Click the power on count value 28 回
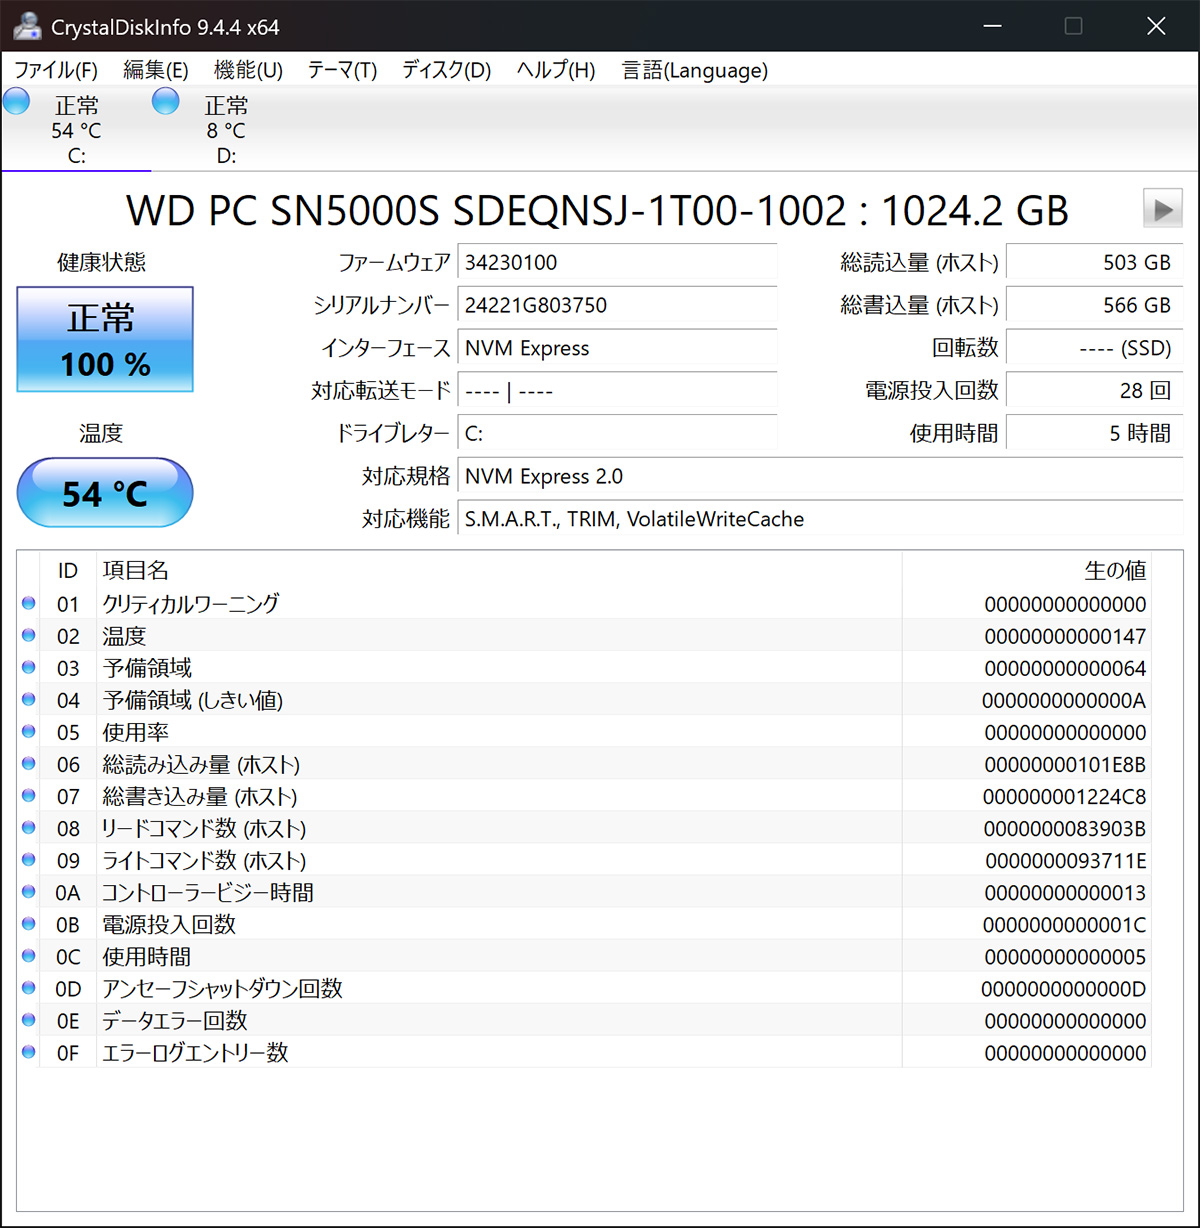Screen dimensions: 1200x1228 point(1094,391)
